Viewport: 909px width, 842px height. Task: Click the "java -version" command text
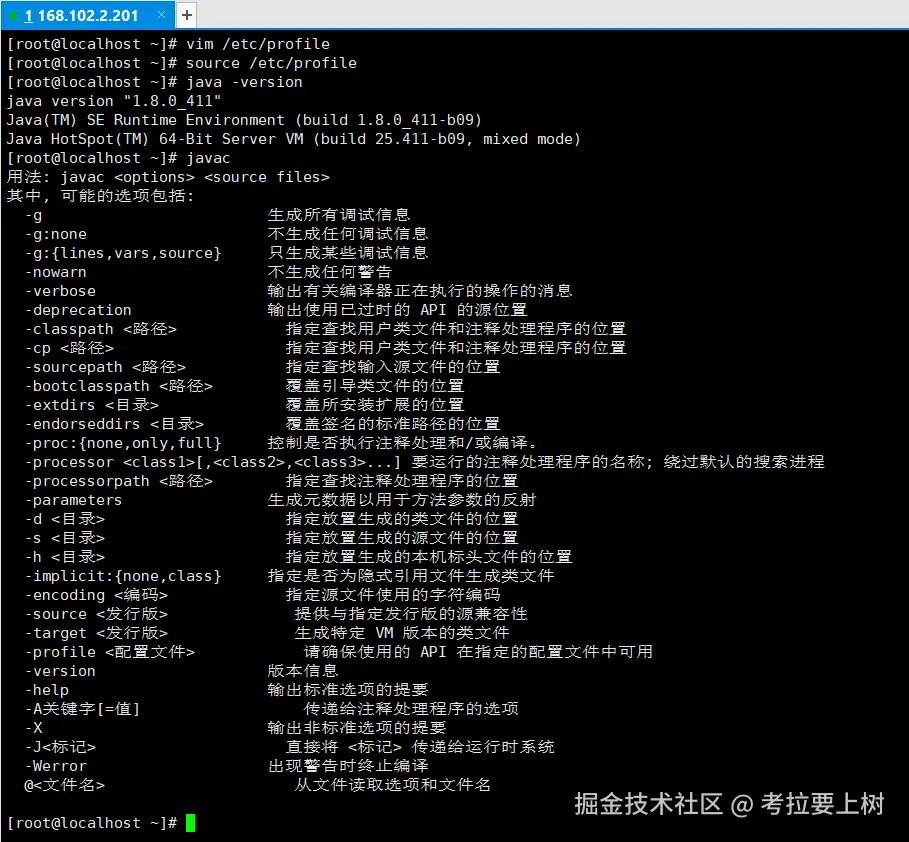[243, 81]
